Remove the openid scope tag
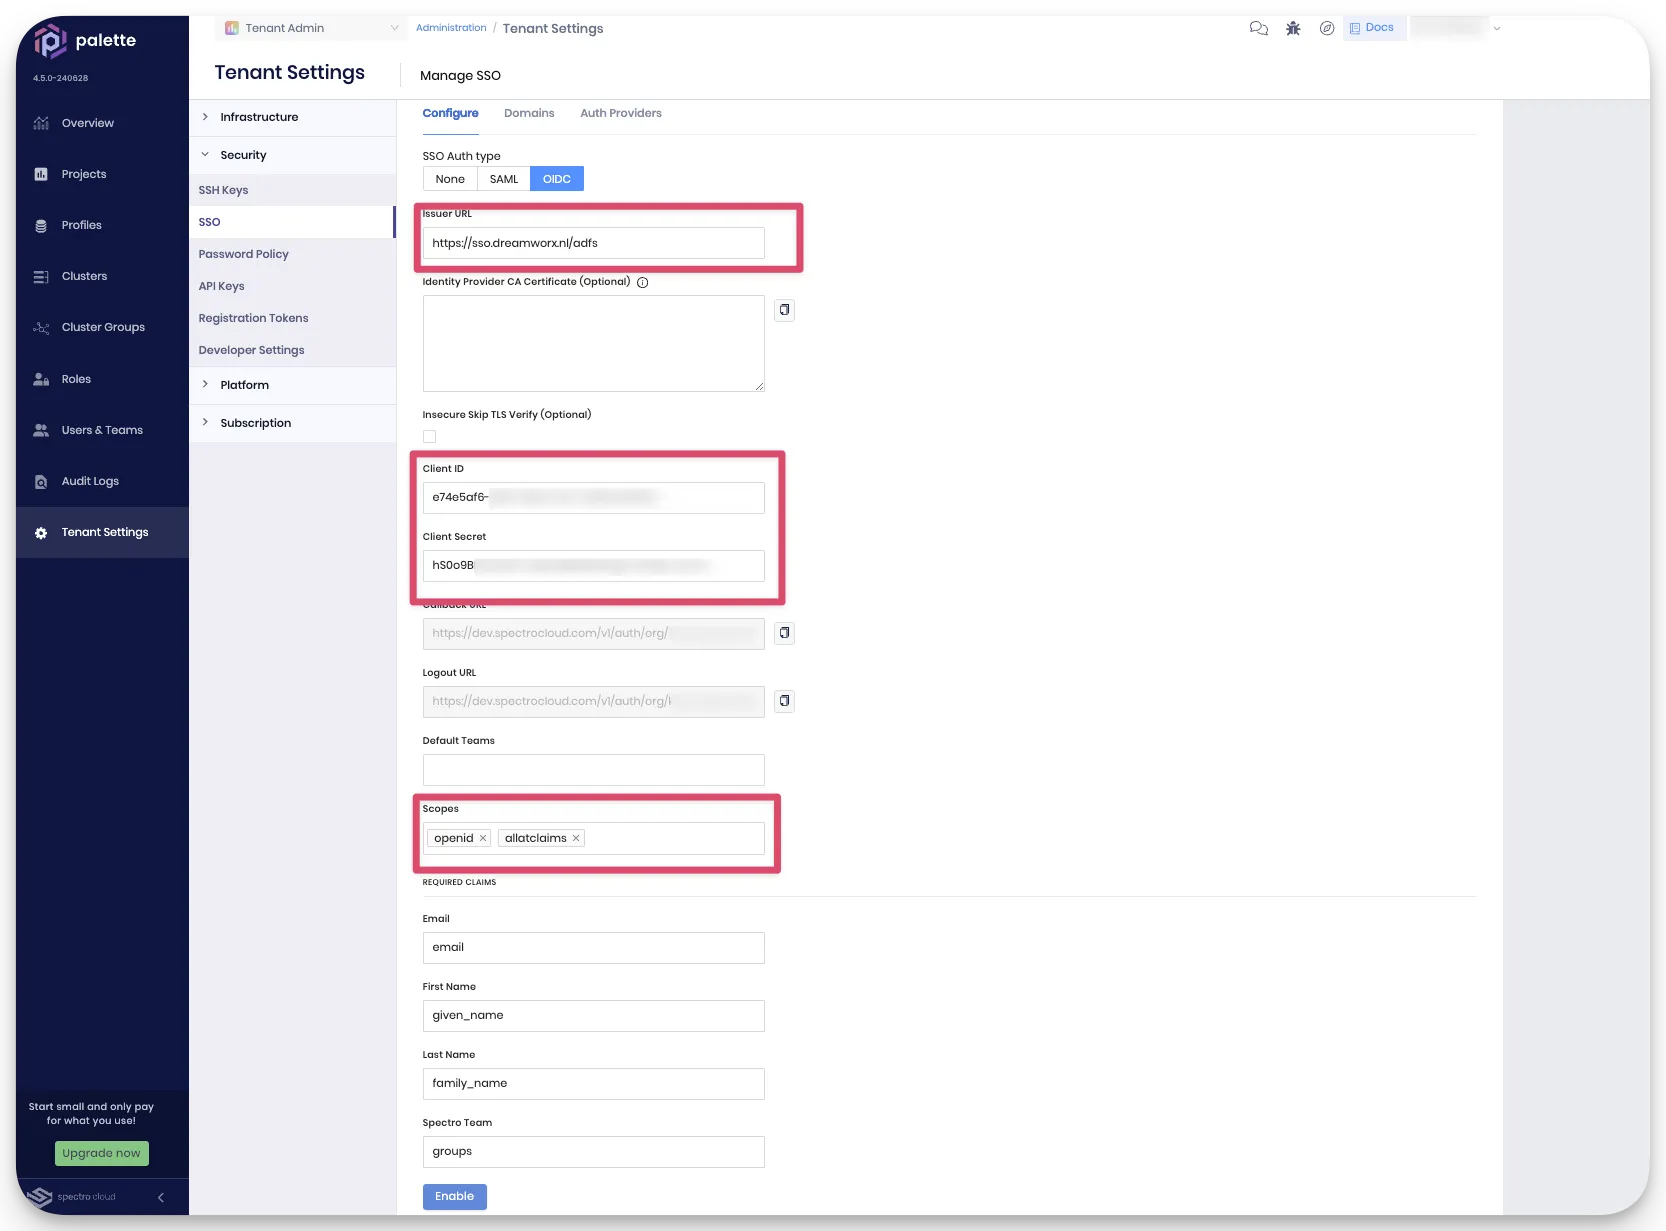 tap(483, 838)
